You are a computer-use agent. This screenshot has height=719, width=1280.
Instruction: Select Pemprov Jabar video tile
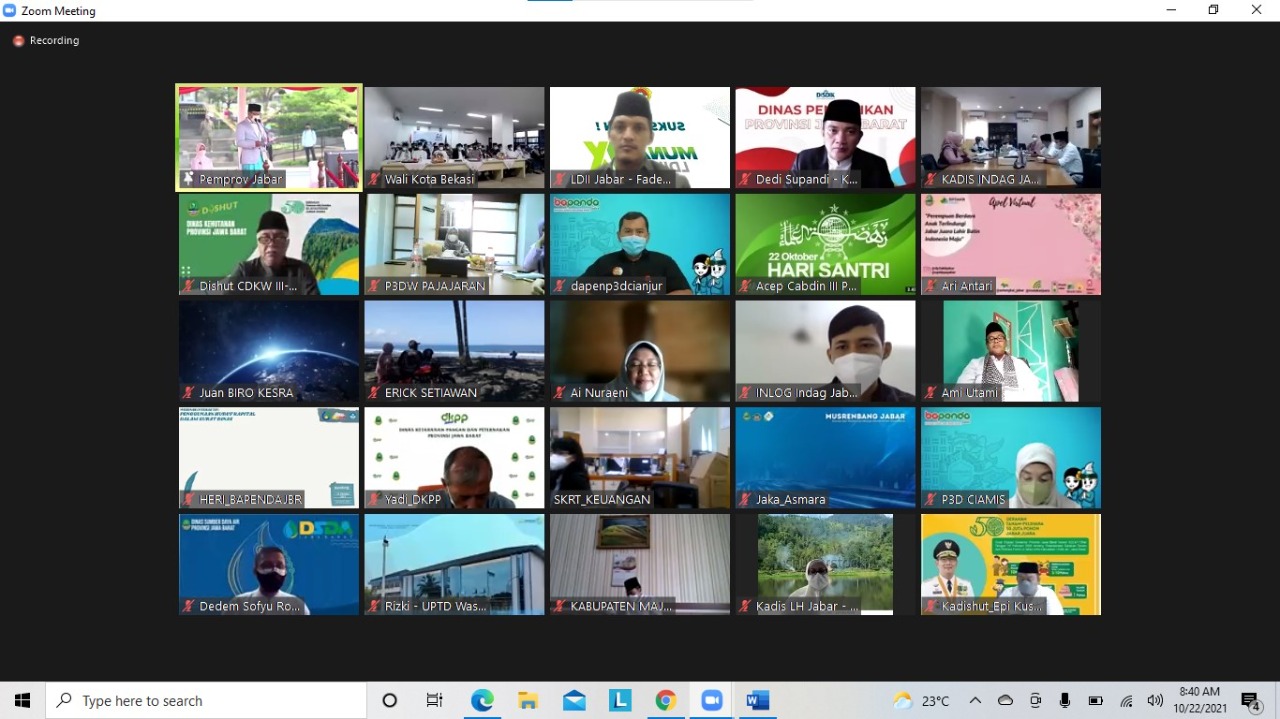[x=269, y=137]
